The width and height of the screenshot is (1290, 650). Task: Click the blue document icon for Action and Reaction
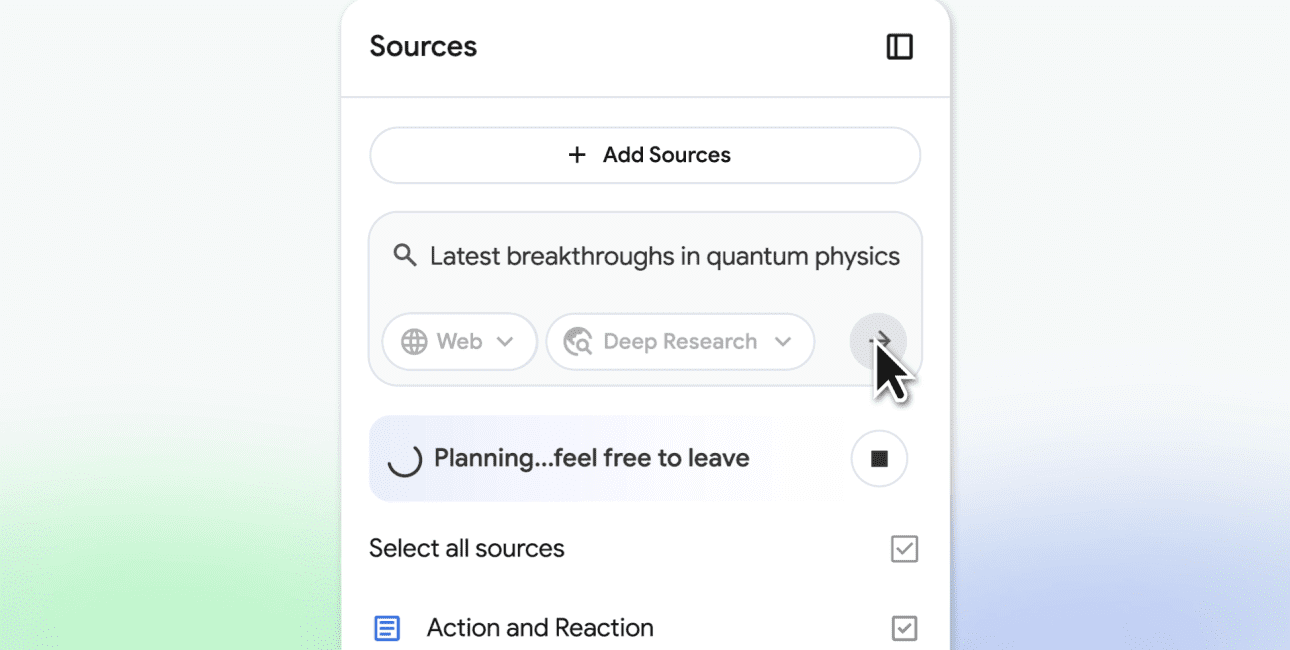click(387, 628)
